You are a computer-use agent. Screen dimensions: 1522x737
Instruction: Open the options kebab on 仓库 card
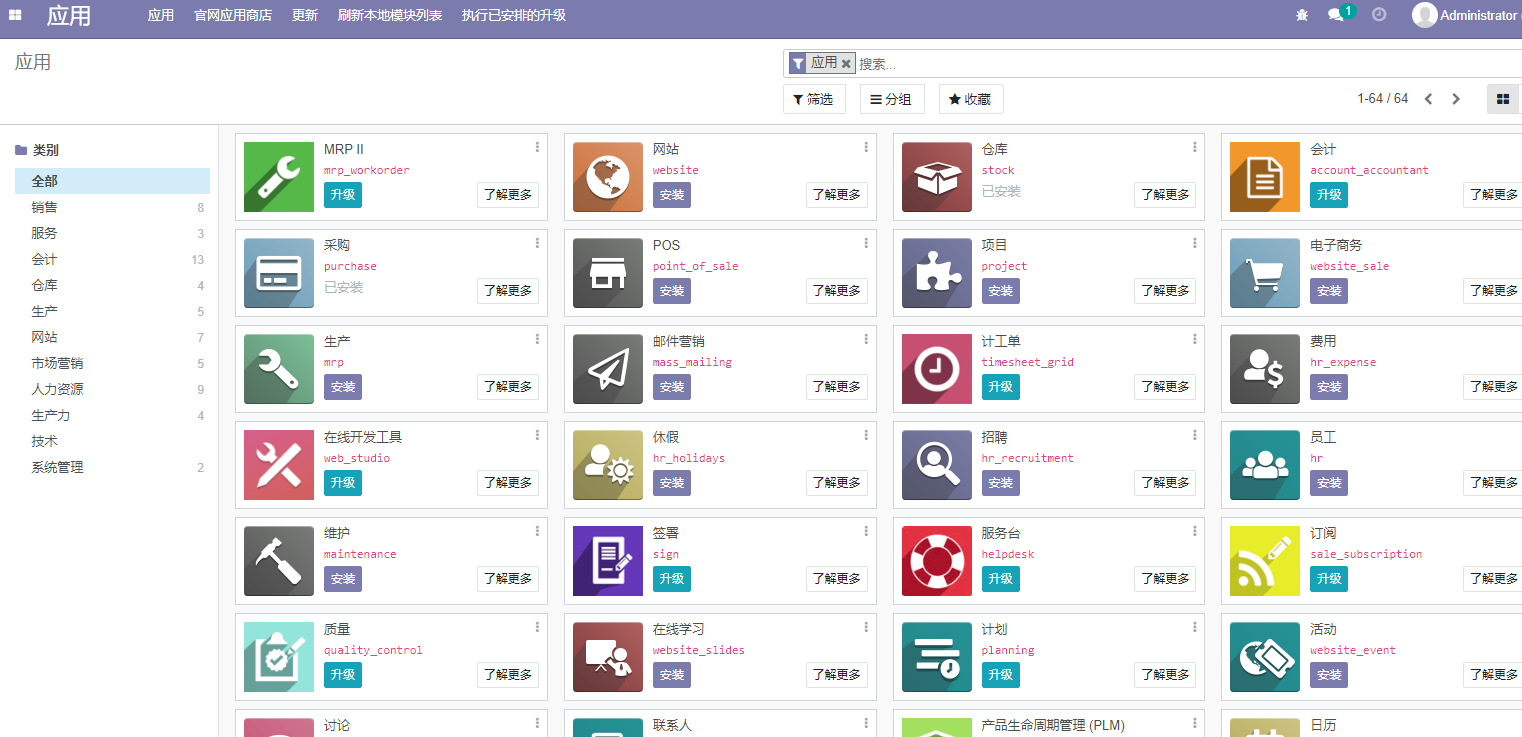pyautogui.click(x=1194, y=147)
